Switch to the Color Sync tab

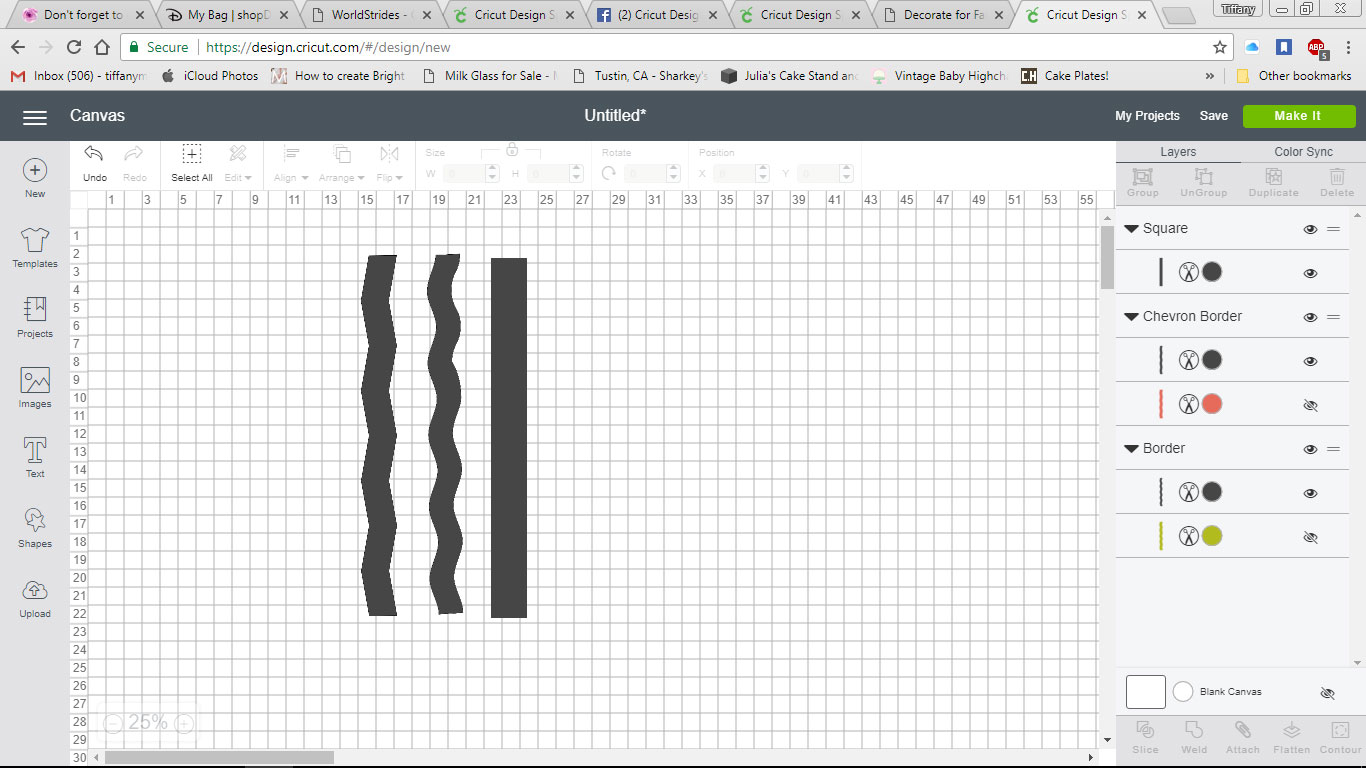tap(1302, 152)
